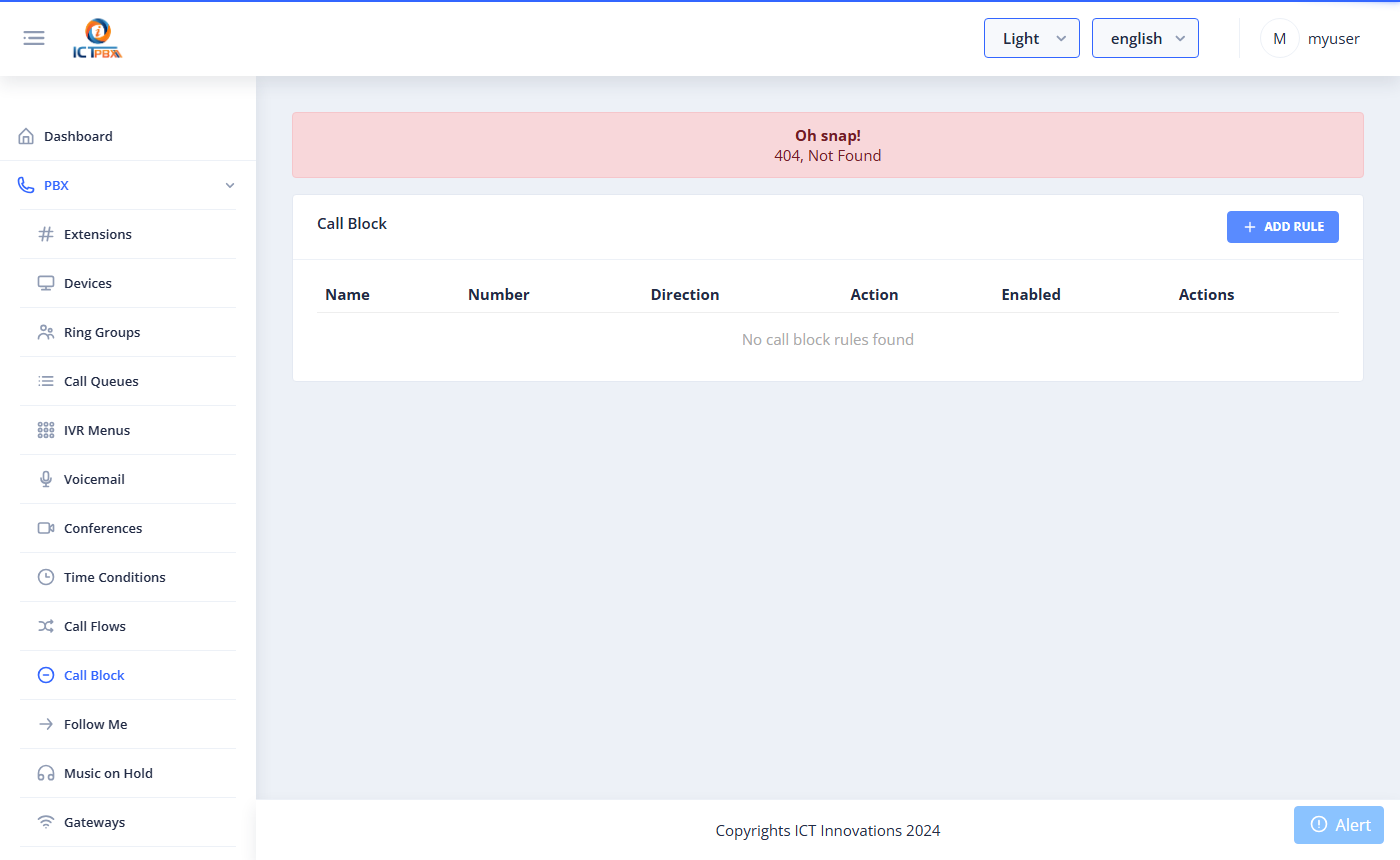The image size is (1400, 860).
Task: Open Music on Hold
Action: [128, 773]
